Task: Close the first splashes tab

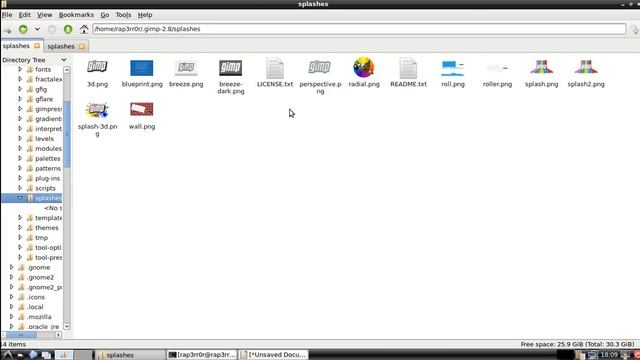Action: [x=37, y=46]
